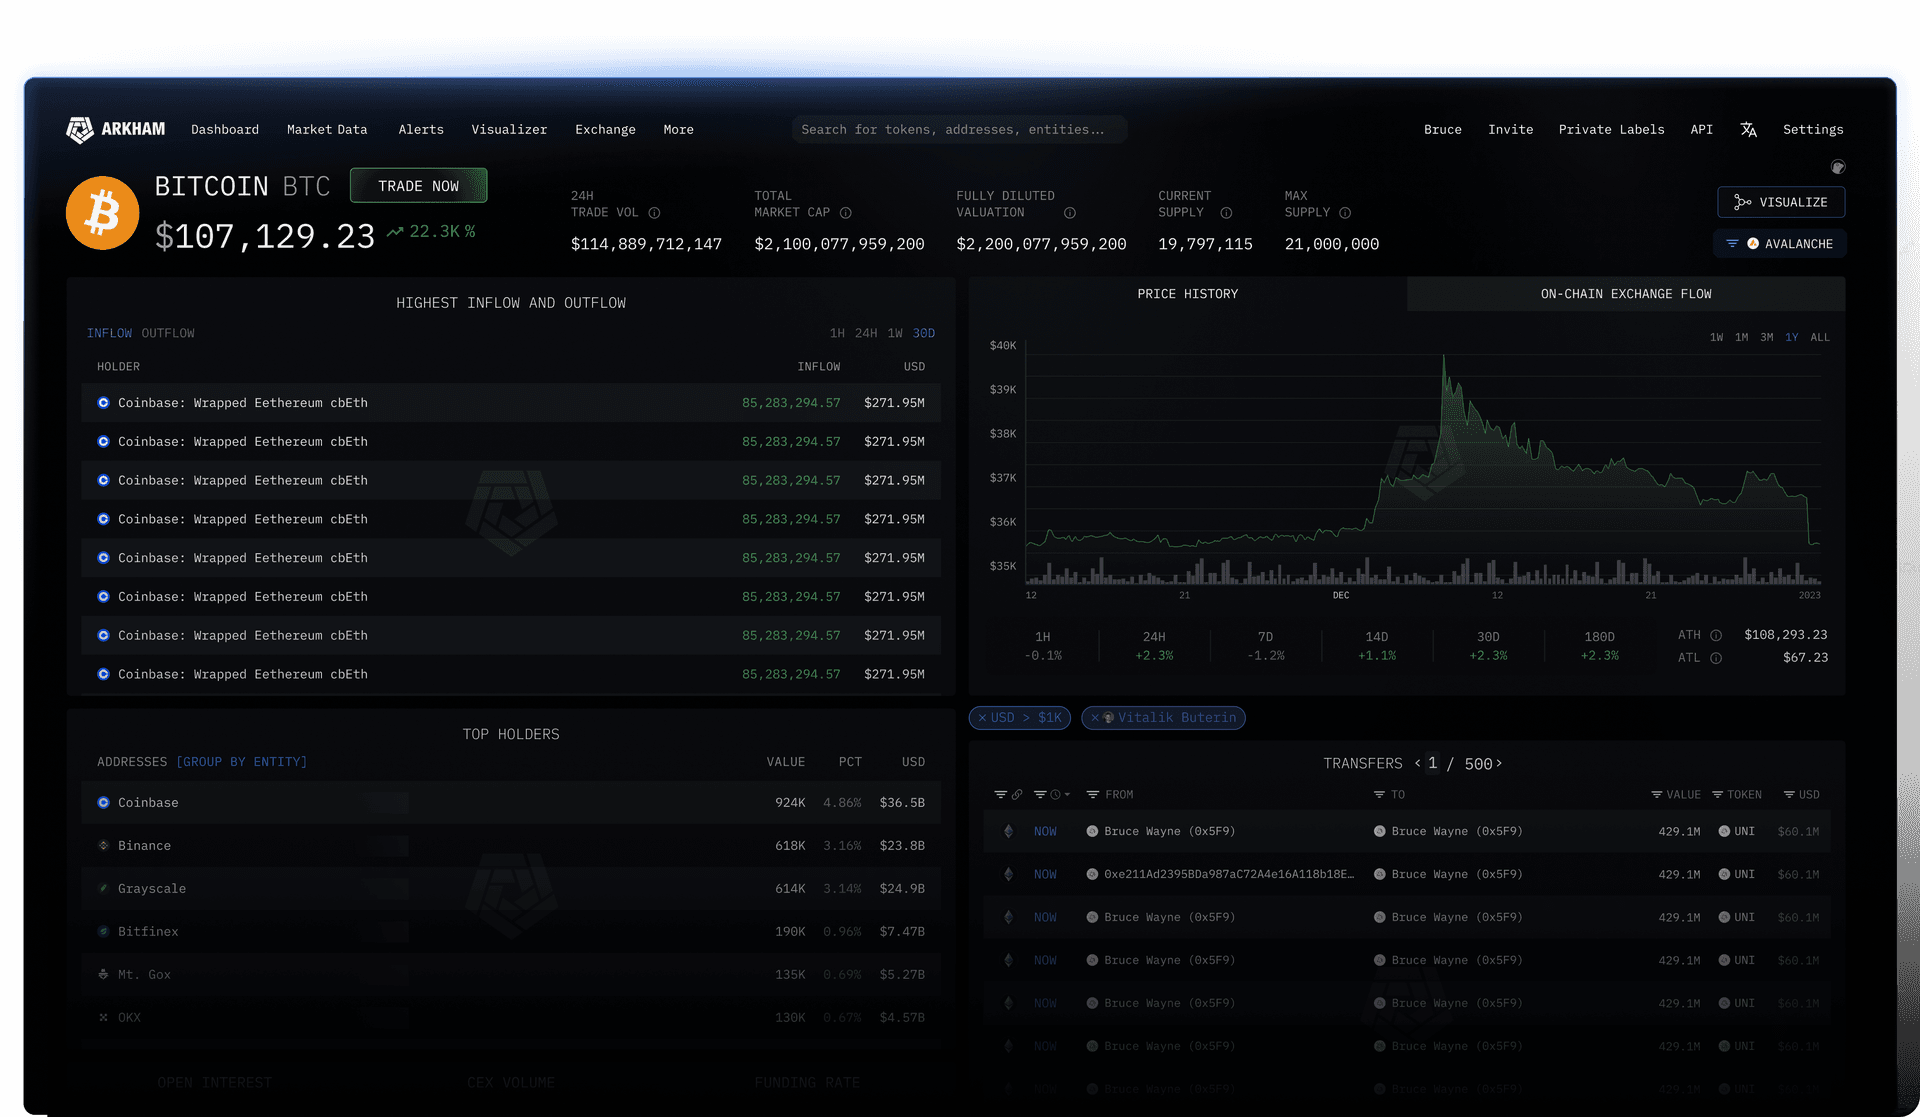Click the VISUALIZE button
This screenshot has height=1117, width=1920.
pyautogui.click(x=1781, y=202)
